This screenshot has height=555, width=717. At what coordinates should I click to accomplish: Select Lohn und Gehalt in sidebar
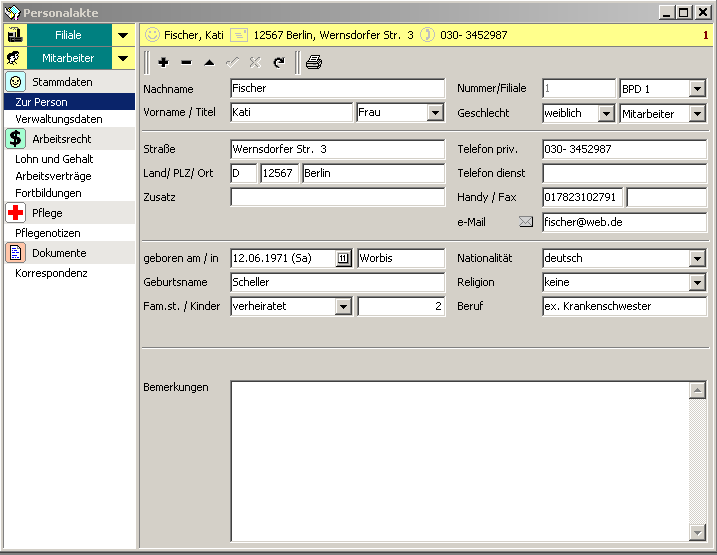point(55,159)
